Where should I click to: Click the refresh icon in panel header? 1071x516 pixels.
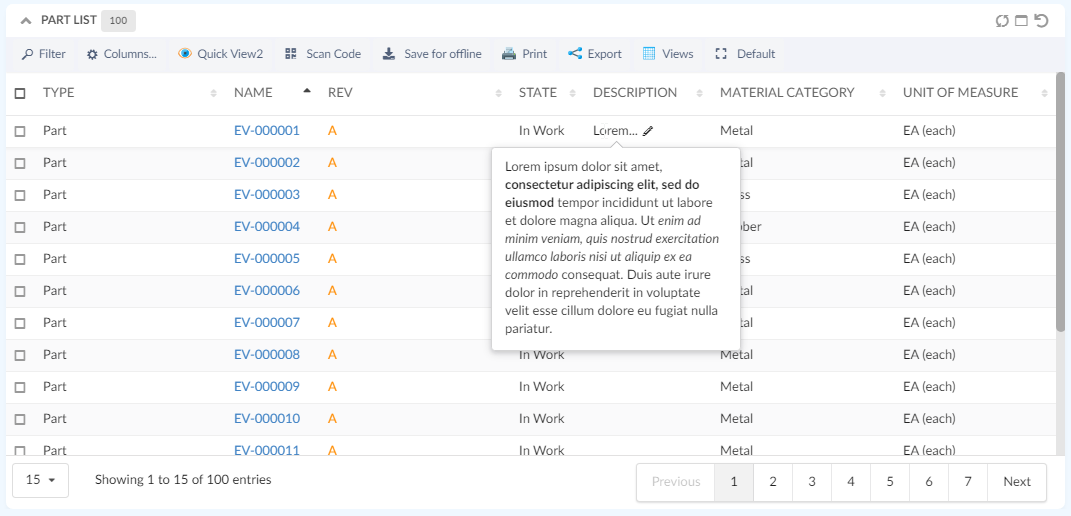coord(1002,21)
